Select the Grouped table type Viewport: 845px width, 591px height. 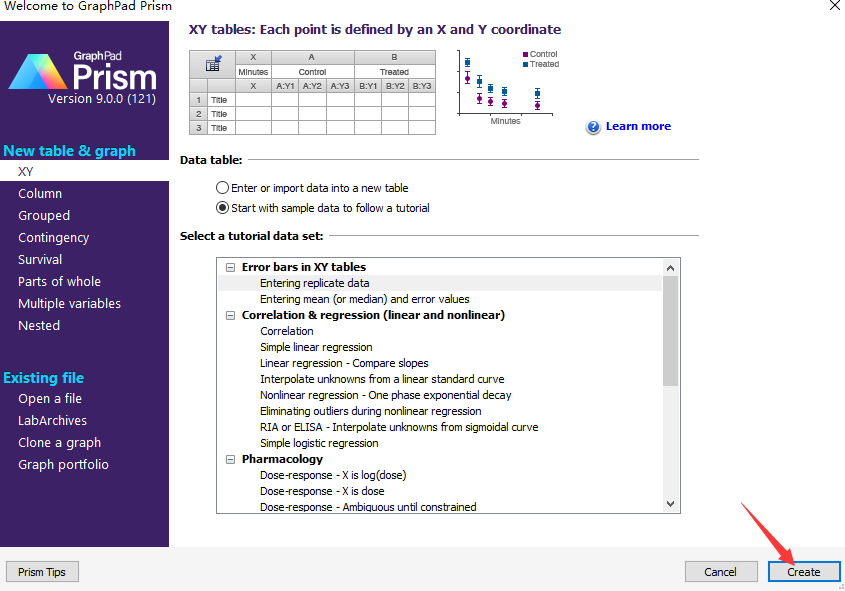[x=44, y=215]
